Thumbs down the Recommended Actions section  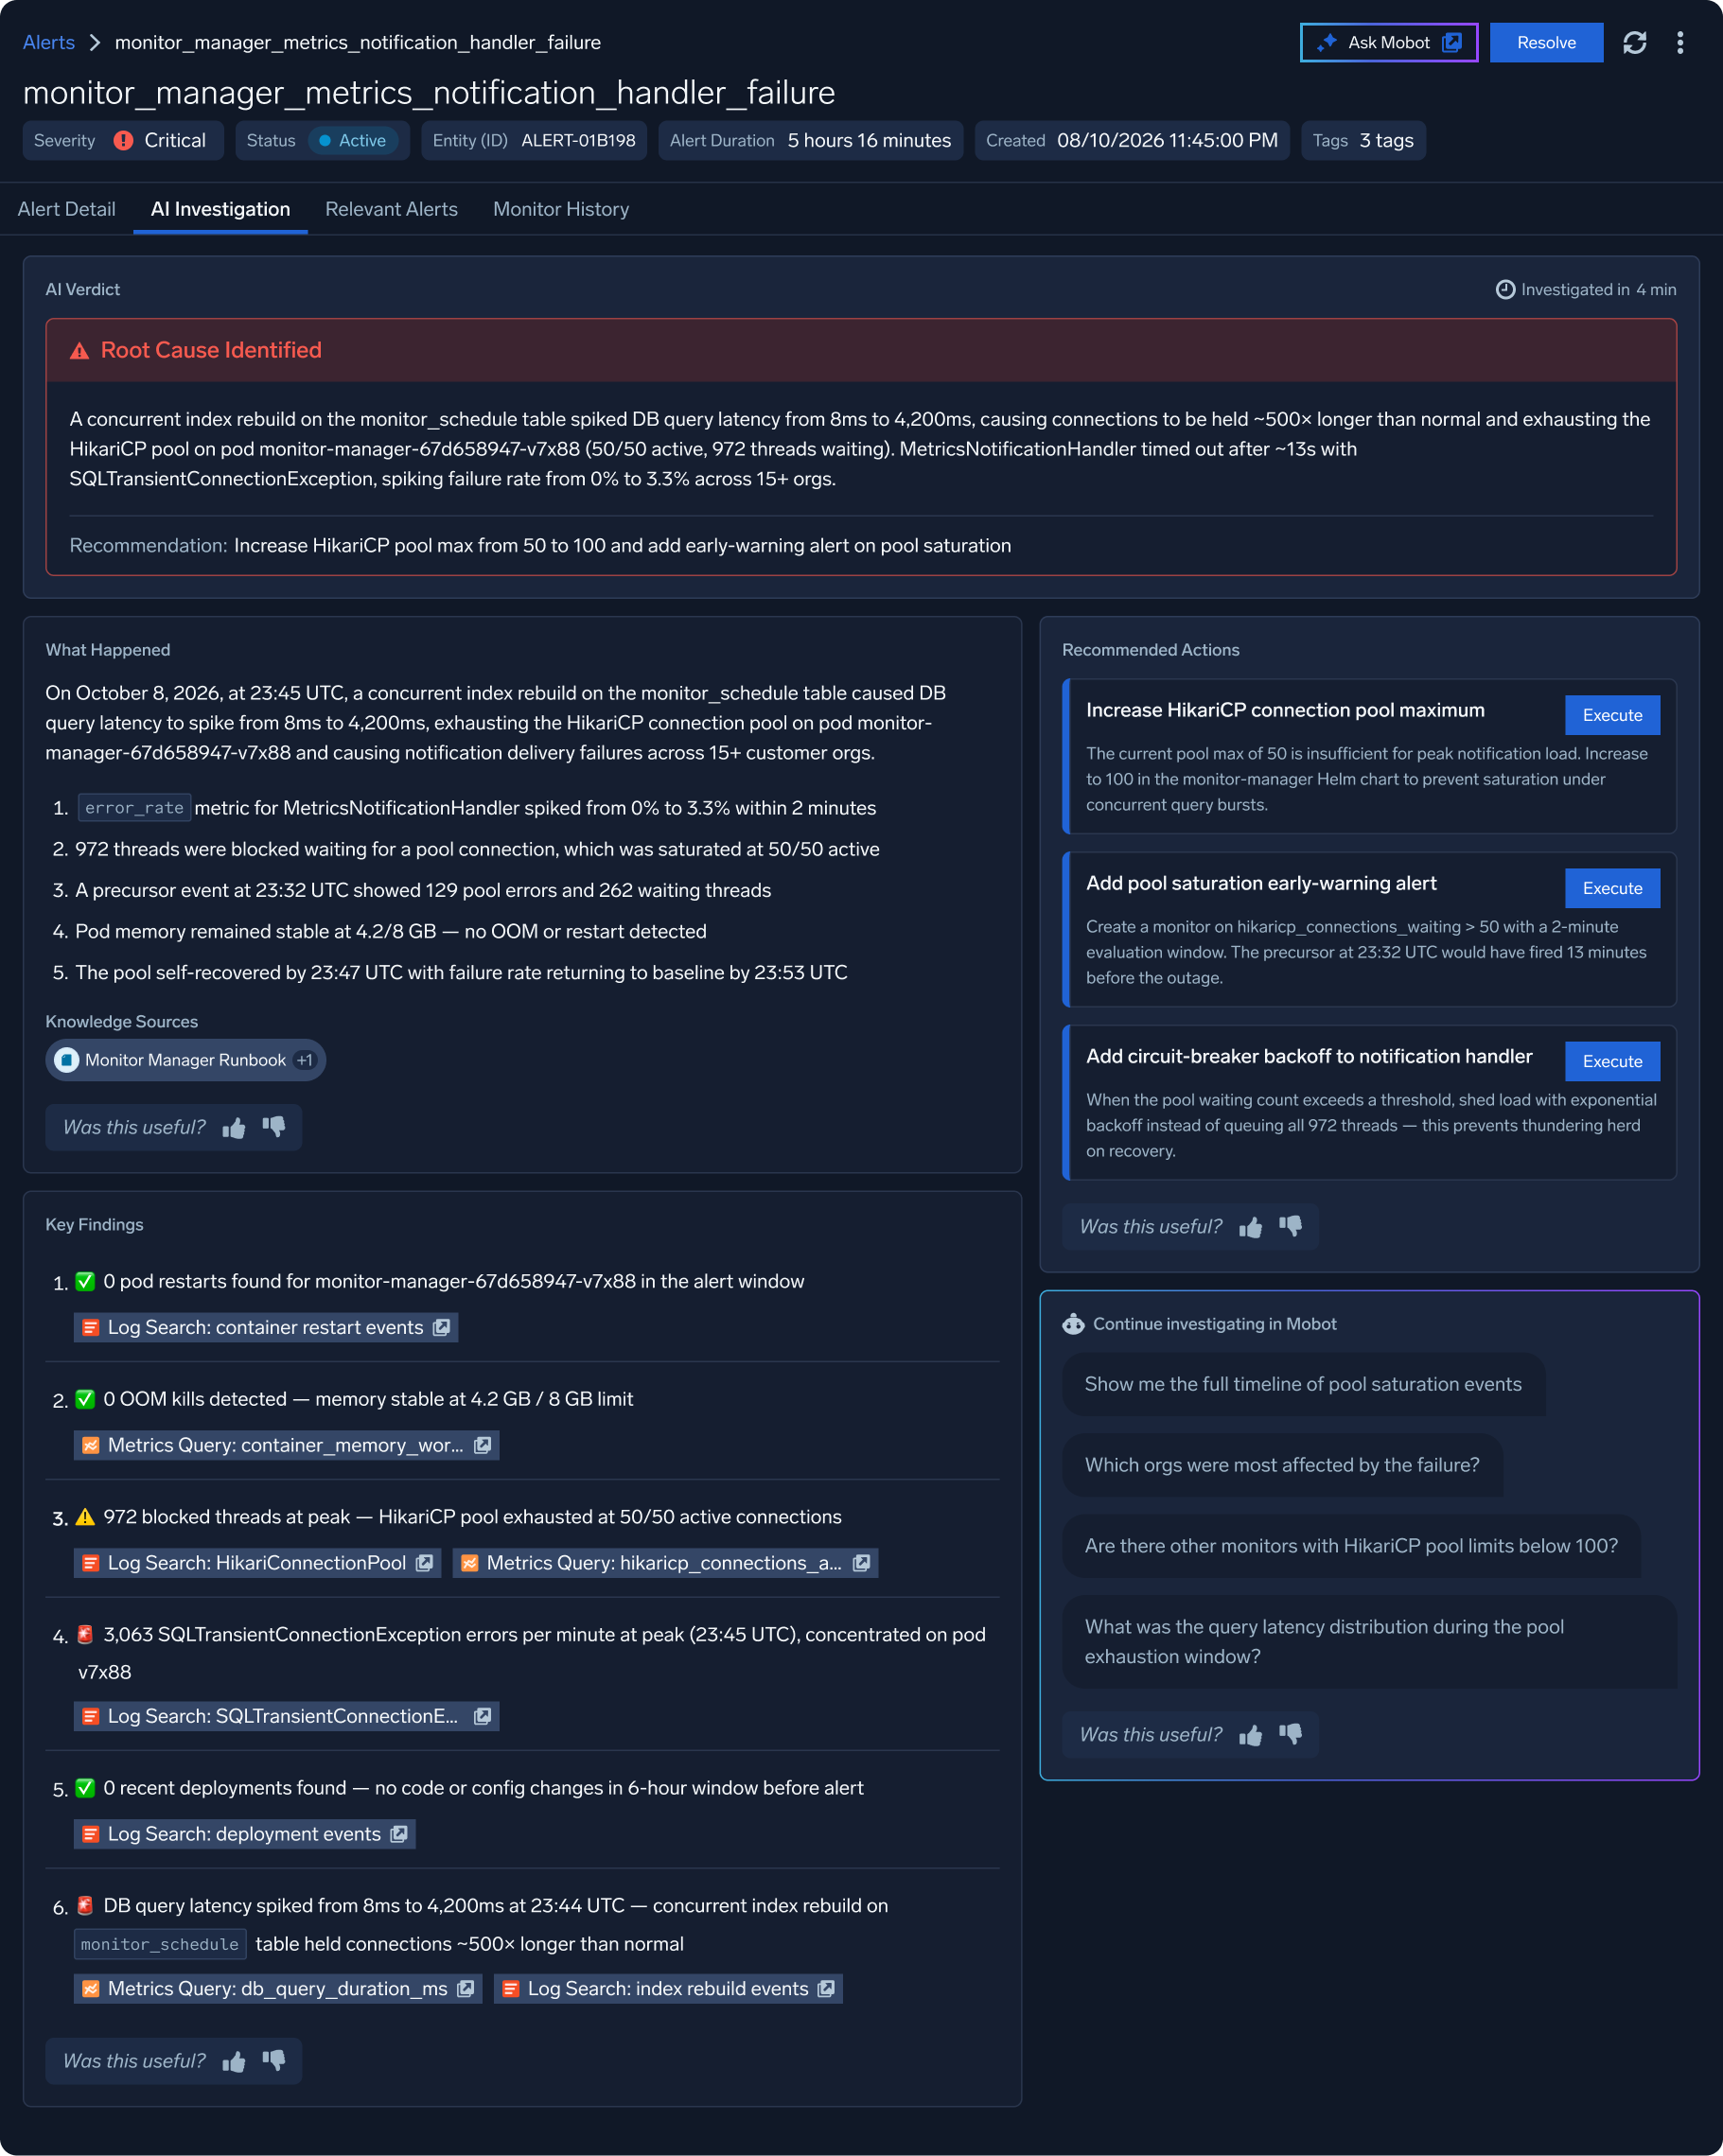click(1291, 1227)
